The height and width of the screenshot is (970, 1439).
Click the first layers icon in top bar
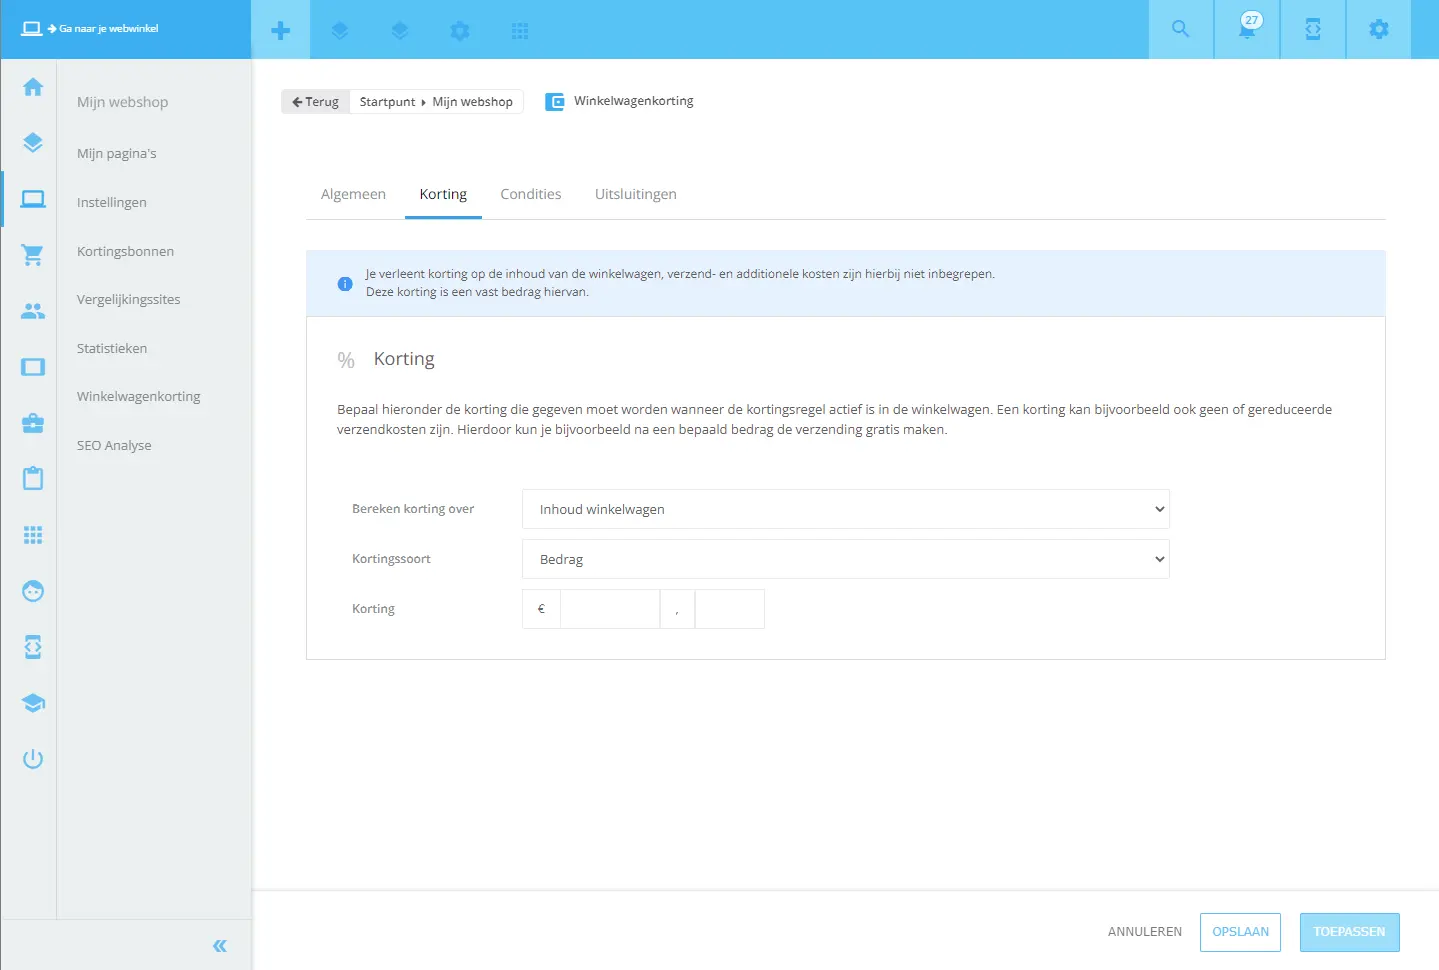[340, 31]
